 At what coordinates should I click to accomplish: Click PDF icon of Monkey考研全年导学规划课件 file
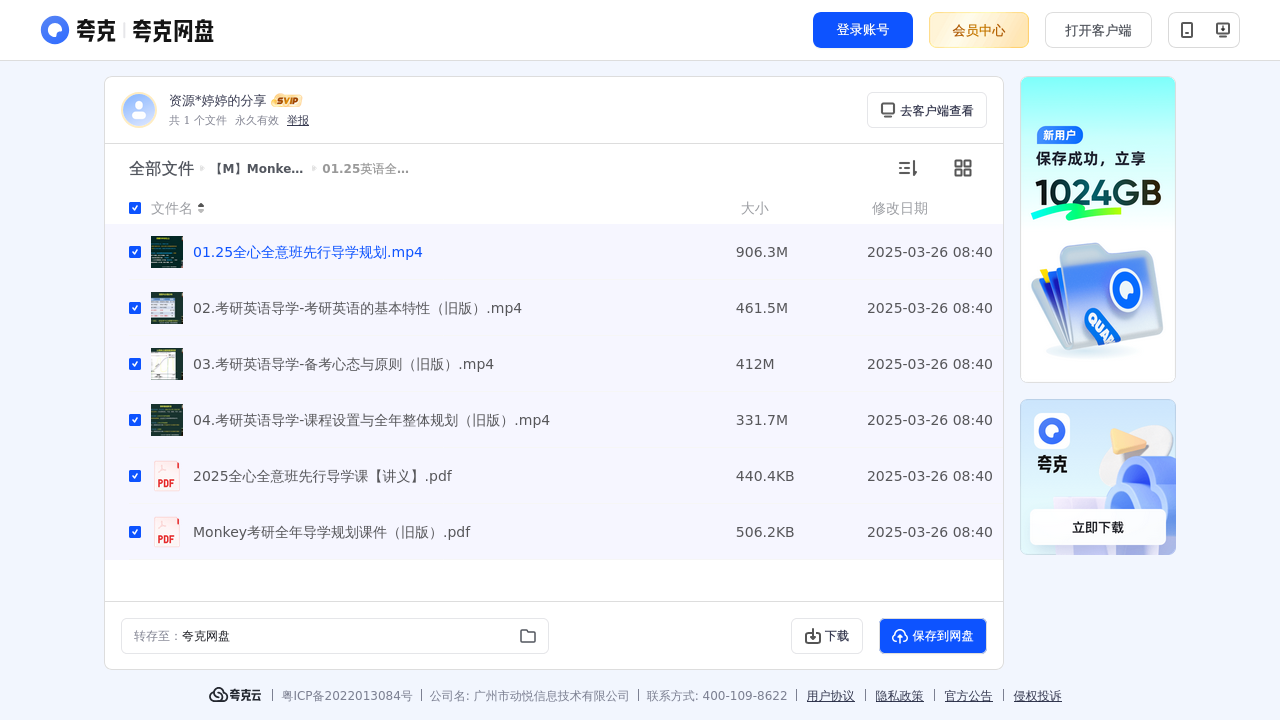(167, 532)
